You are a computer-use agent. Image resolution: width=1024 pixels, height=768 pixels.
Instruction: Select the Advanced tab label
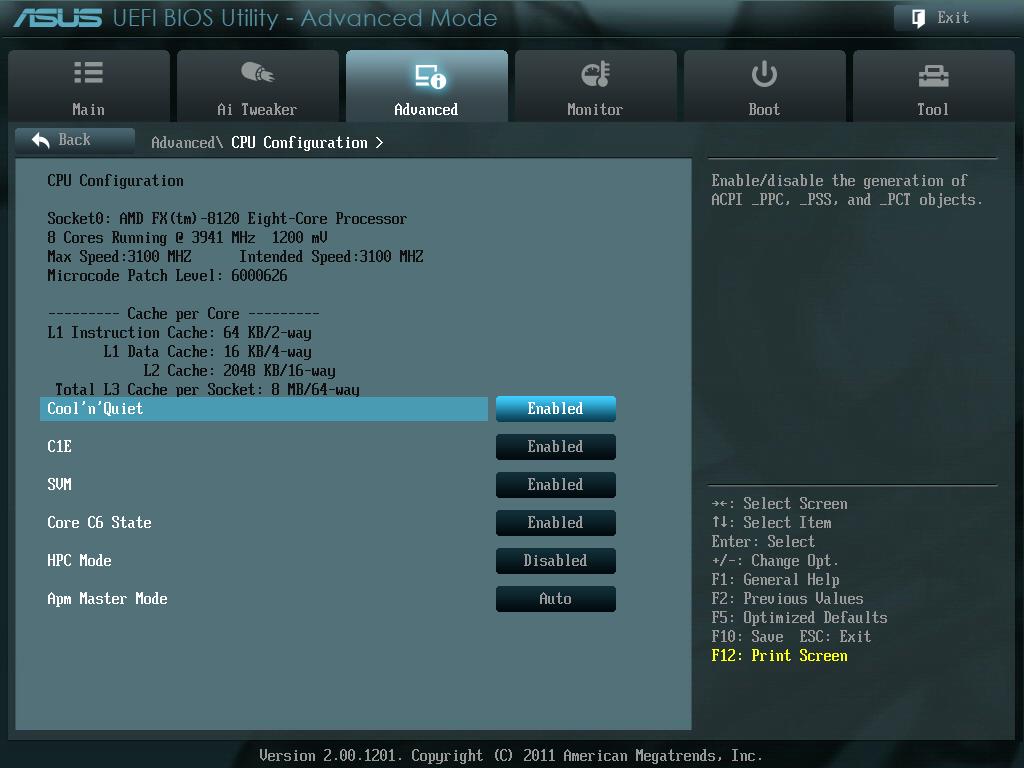[426, 110]
